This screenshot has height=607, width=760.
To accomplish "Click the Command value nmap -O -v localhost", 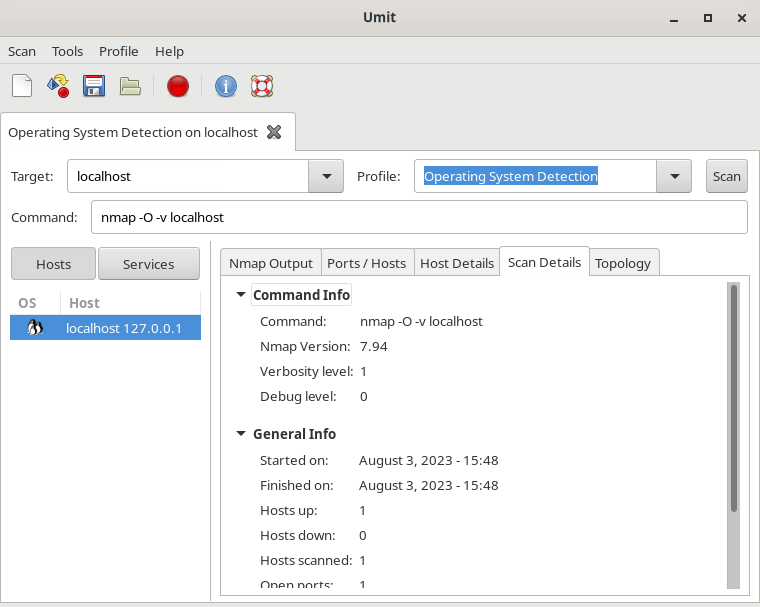I will tap(421, 321).
